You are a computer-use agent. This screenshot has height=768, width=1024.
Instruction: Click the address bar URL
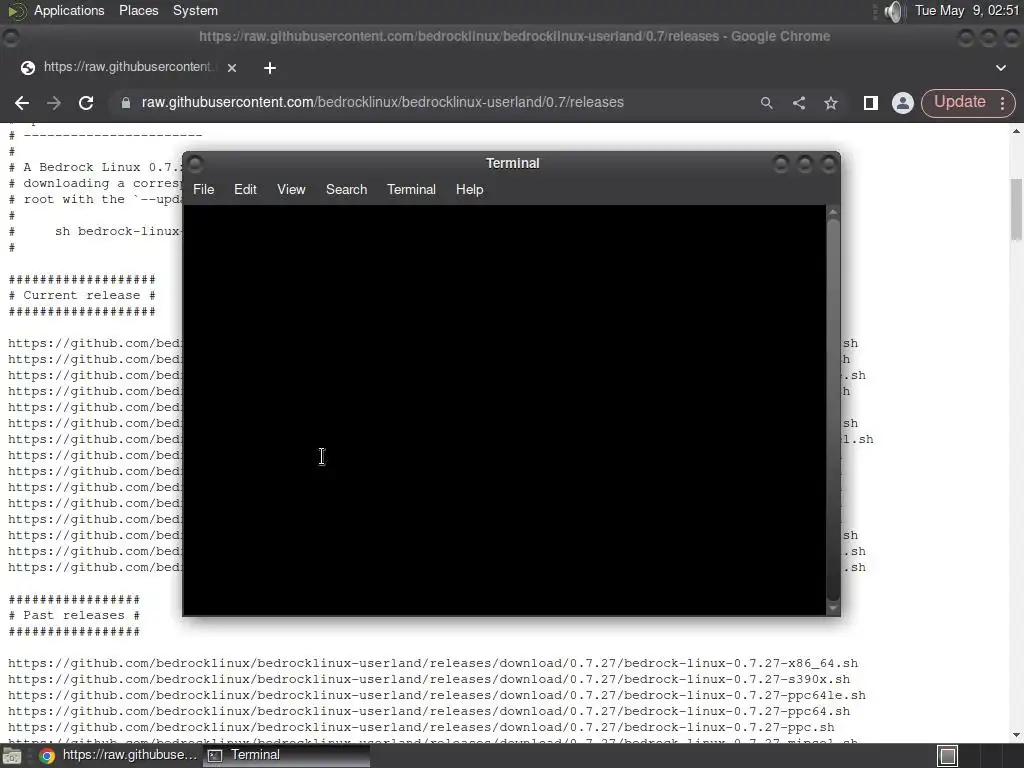pyautogui.click(x=383, y=103)
